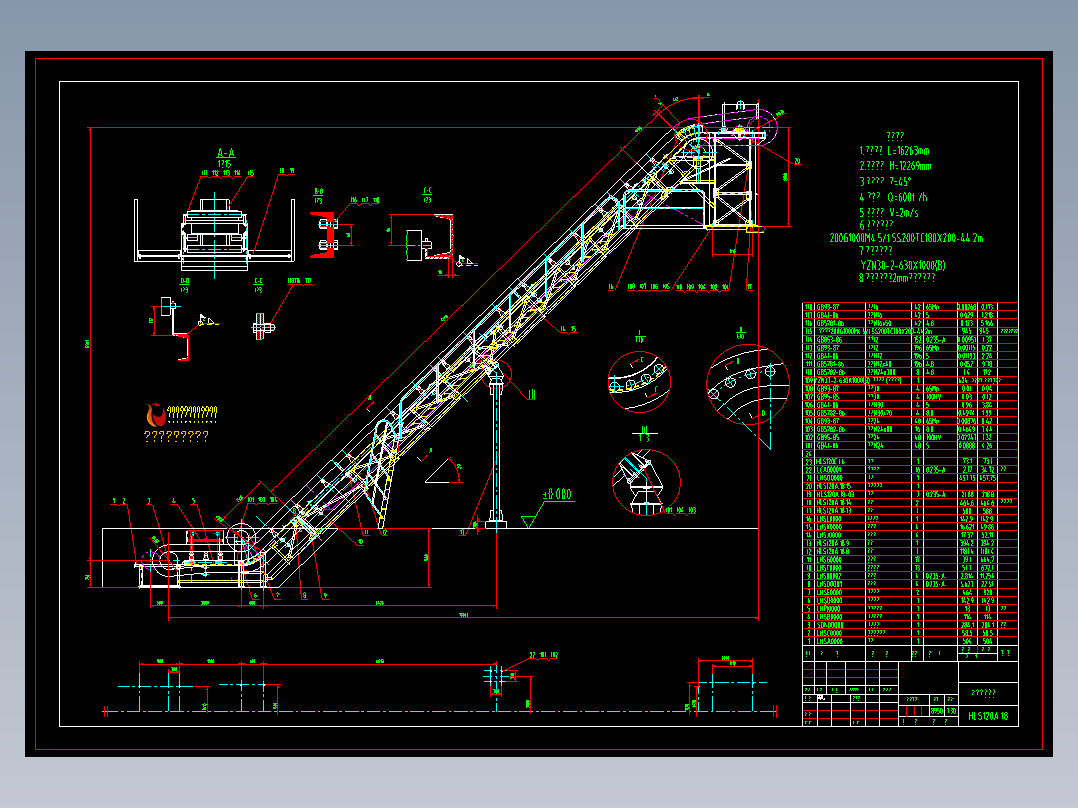This screenshot has width=1078, height=808.
Task: Click the elevation triangle symbol at ground level
Action: (528, 522)
